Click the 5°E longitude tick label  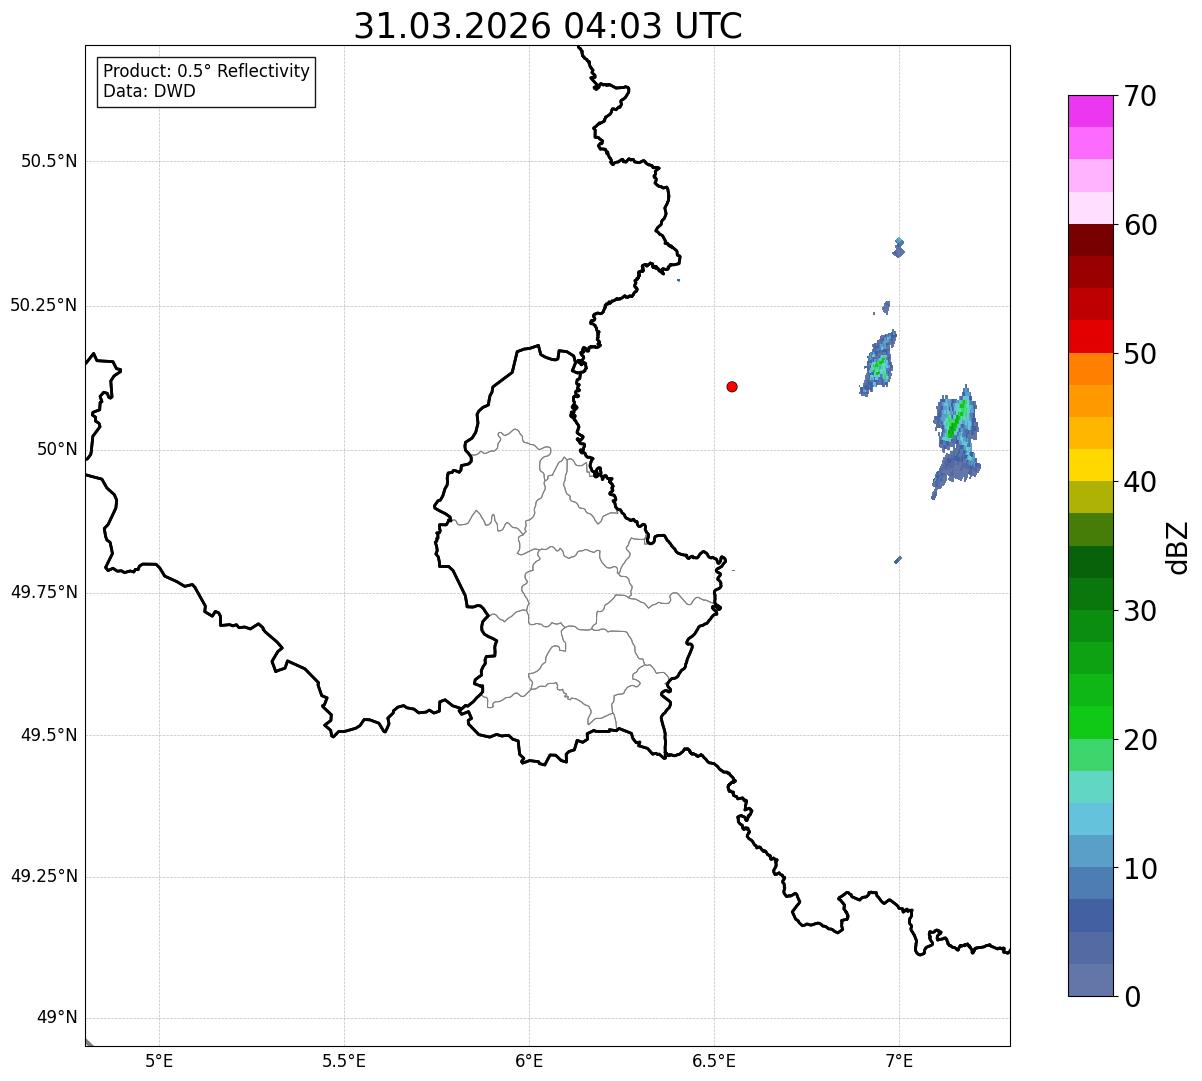159,1060
